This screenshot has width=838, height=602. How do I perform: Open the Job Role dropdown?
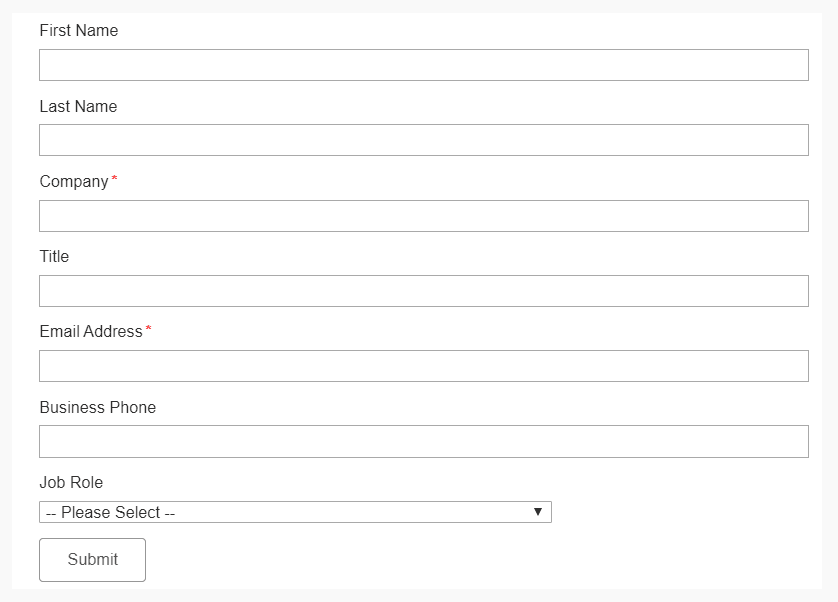[x=293, y=511]
